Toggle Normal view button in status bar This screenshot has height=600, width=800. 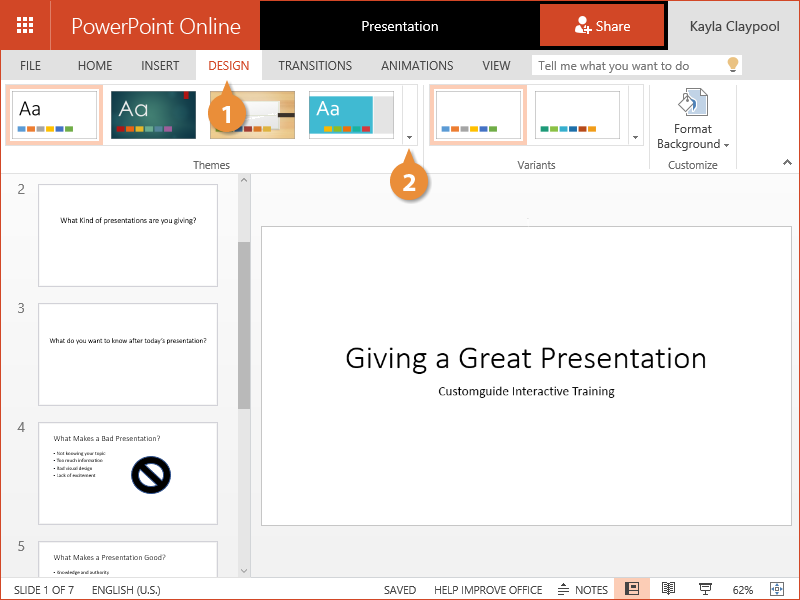[632, 589]
